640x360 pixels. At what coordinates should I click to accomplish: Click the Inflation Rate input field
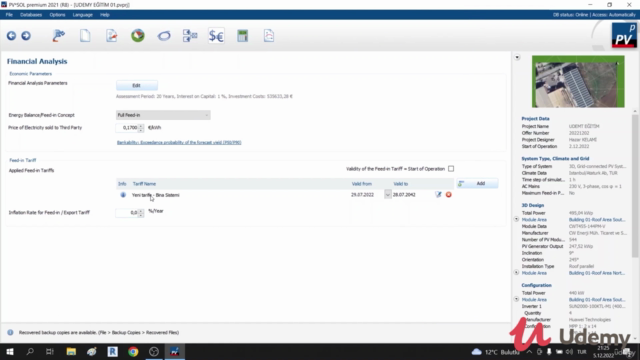tap(127, 213)
